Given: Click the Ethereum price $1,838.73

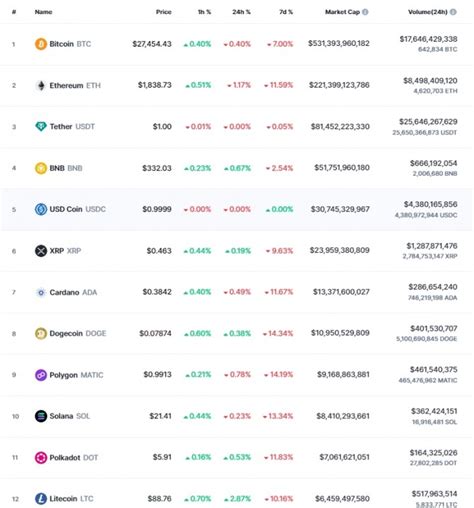Looking at the screenshot, I should coord(155,85).
